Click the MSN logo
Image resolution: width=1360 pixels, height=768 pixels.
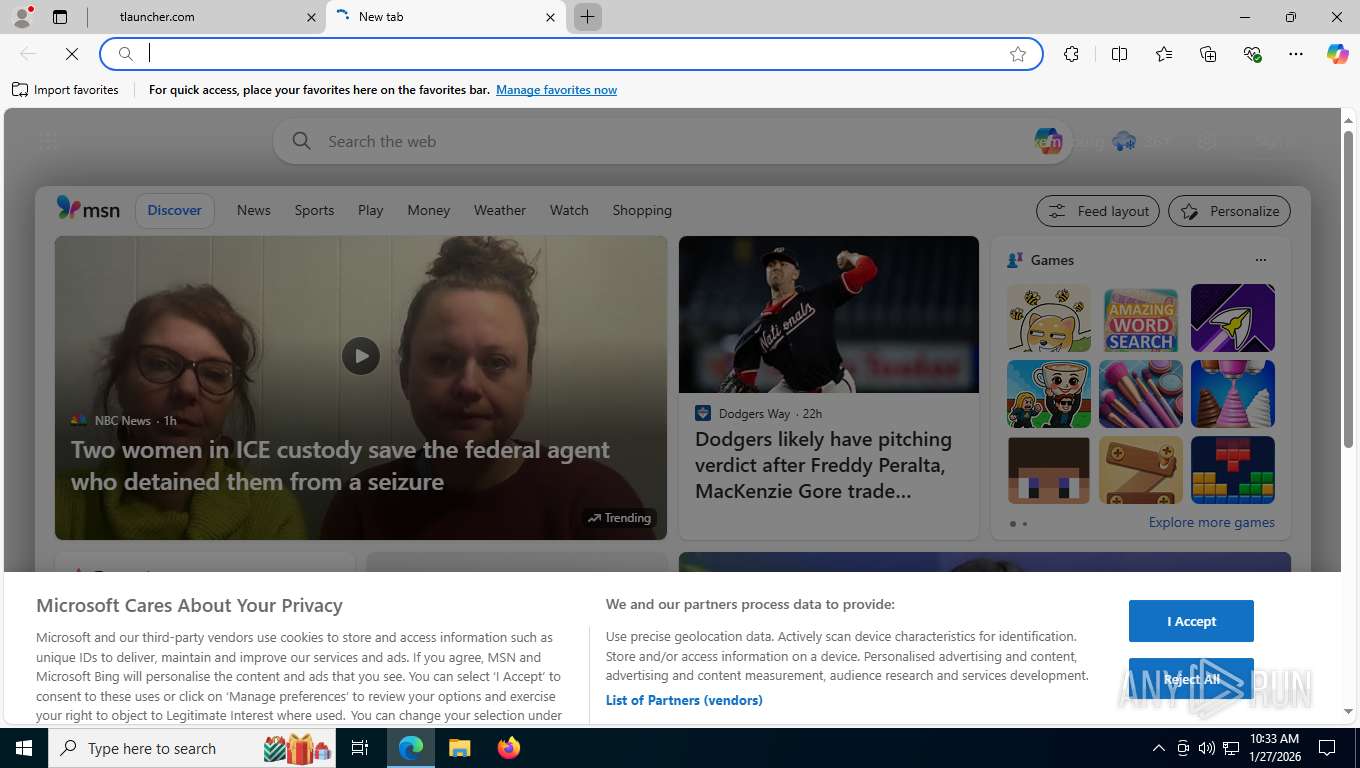88,209
